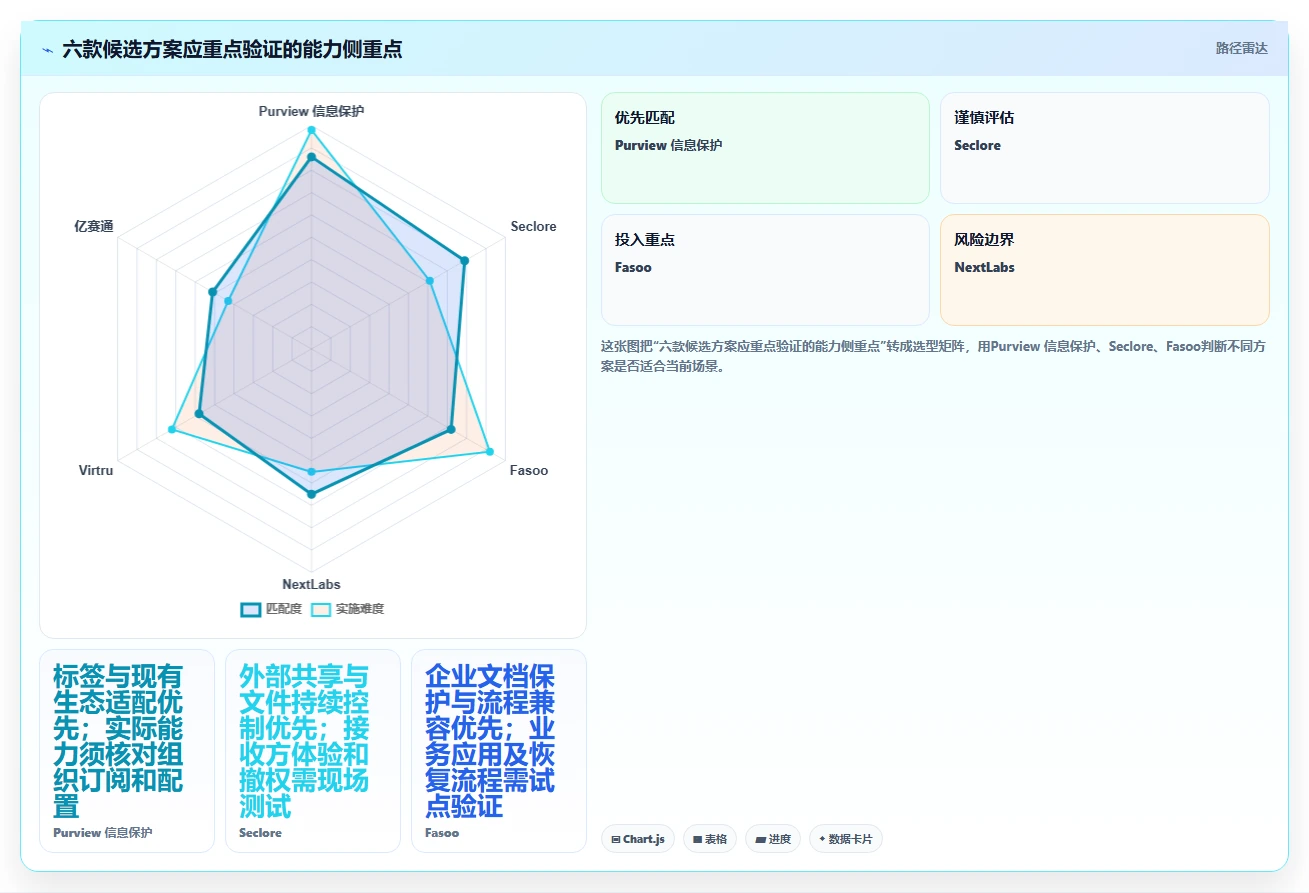Click Purview 信息保护 caption under first stat card

(x=103, y=832)
